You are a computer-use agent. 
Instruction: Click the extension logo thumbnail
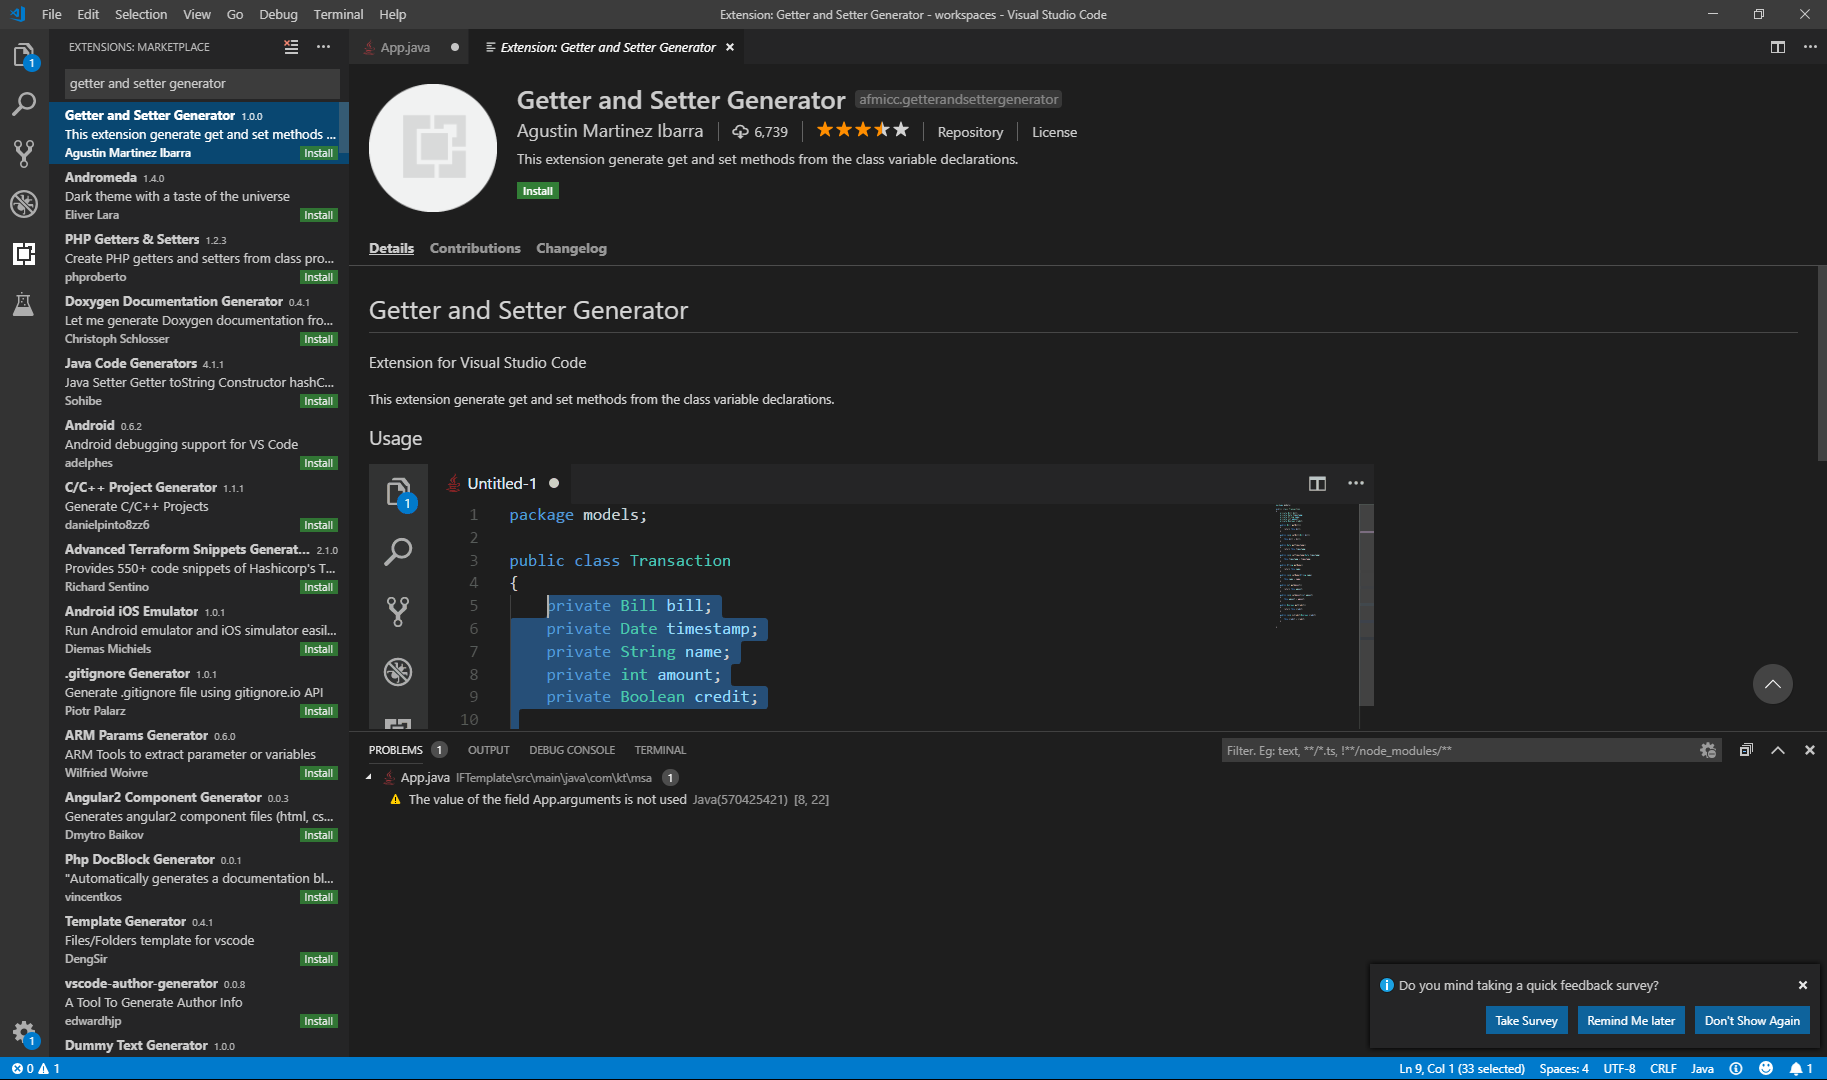433,148
